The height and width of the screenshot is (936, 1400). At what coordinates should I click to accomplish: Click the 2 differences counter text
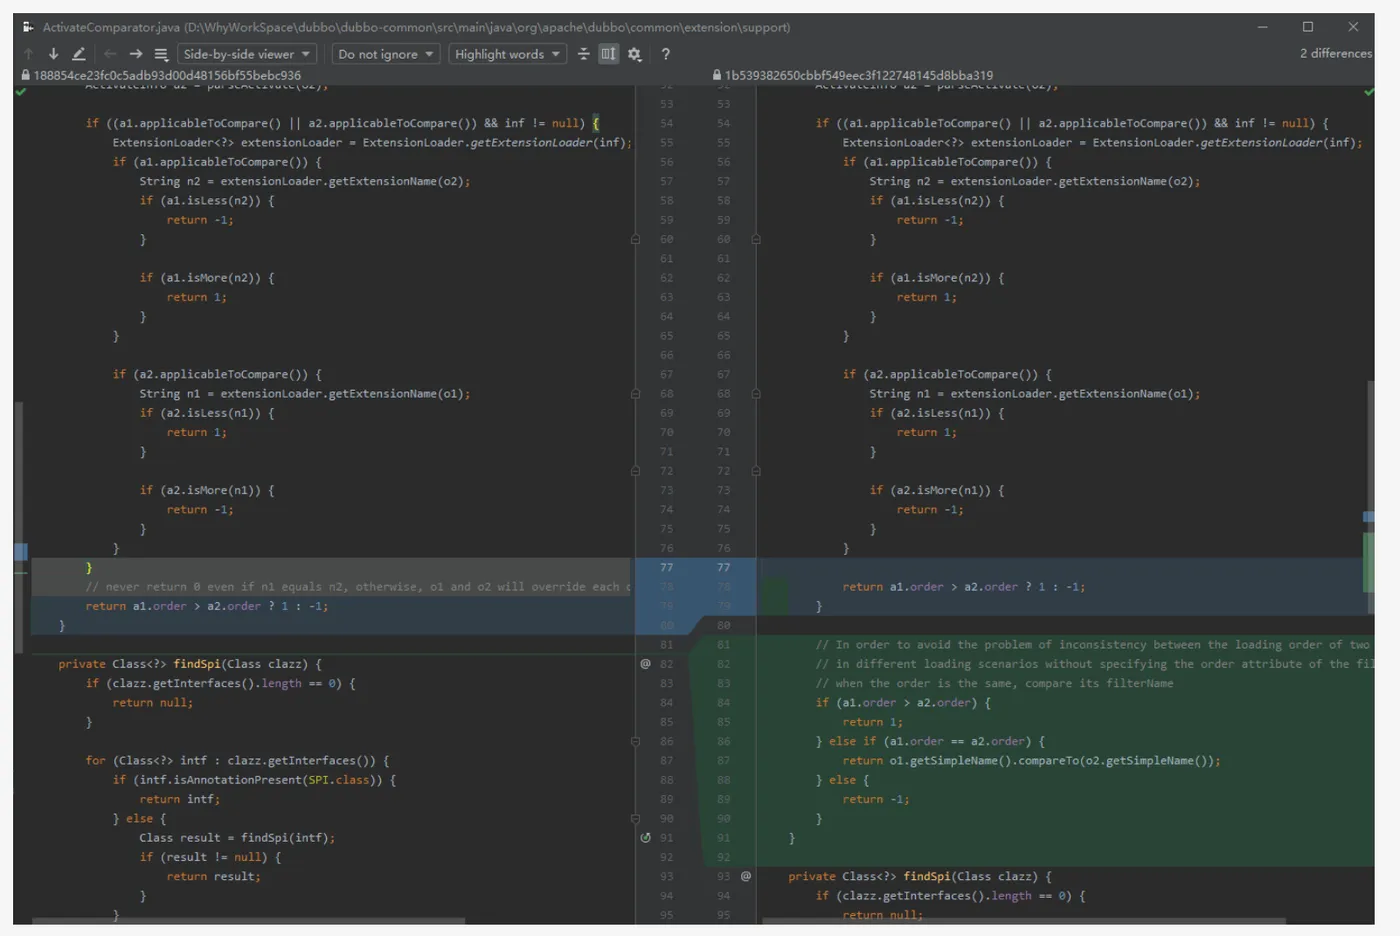point(1336,54)
